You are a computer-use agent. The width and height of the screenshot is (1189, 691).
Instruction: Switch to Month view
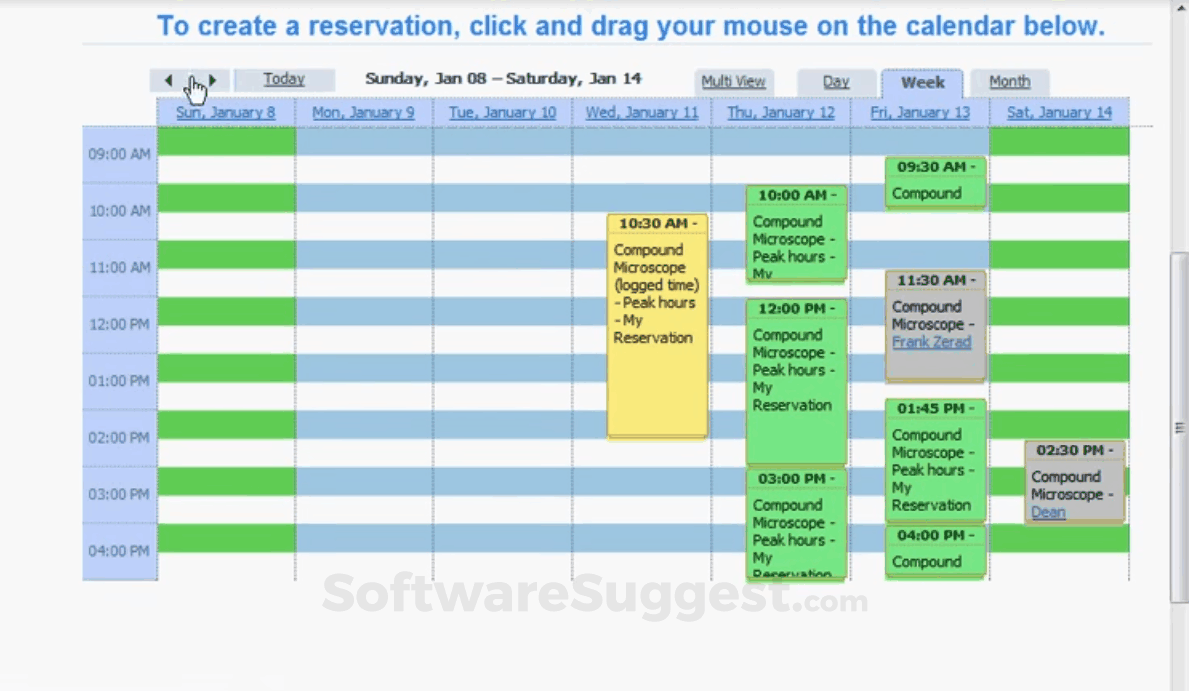click(1010, 81)
